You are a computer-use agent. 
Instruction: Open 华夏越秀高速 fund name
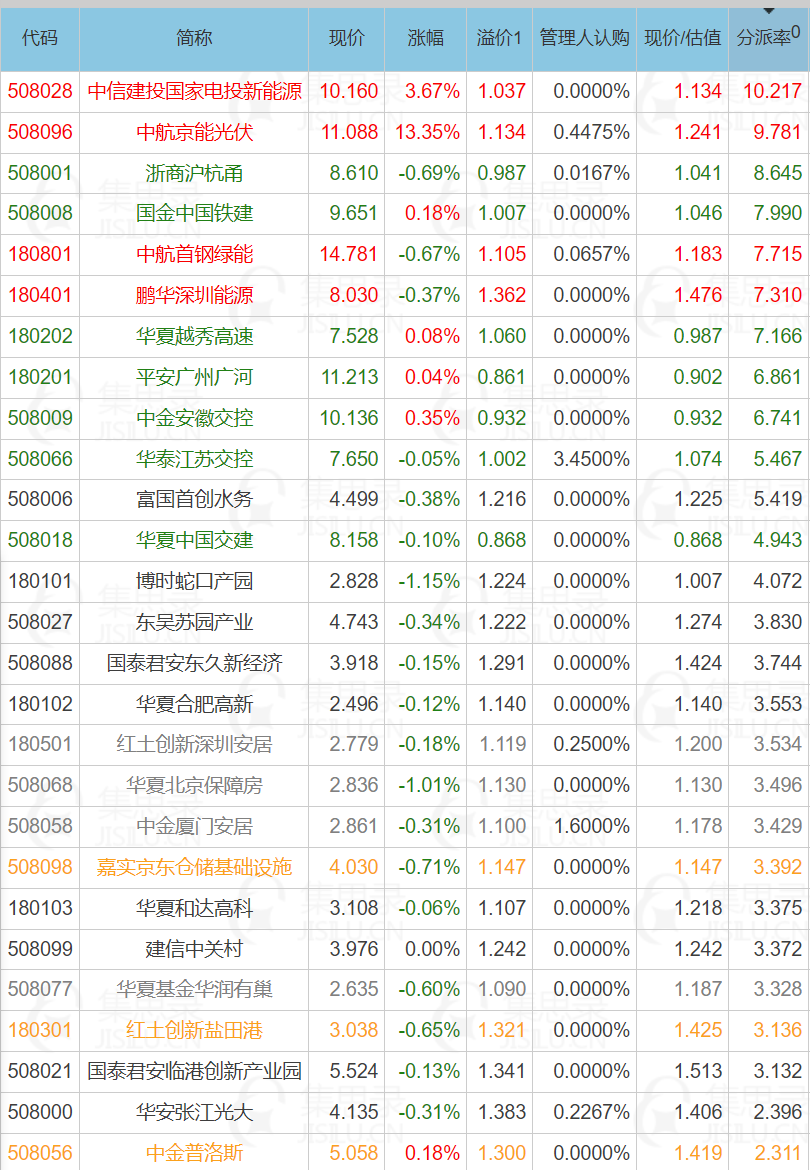point(195,337)
